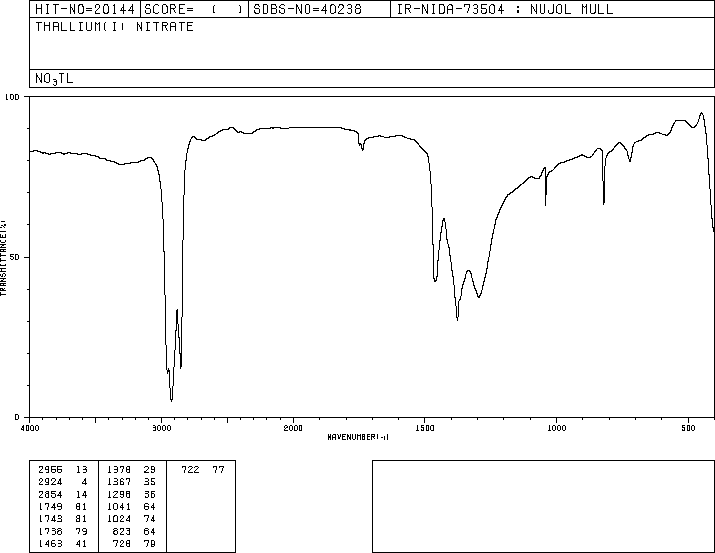Screen dimensions: 715x553
Task: Click the empty box beside the peak table
Action: click(543, 506)
